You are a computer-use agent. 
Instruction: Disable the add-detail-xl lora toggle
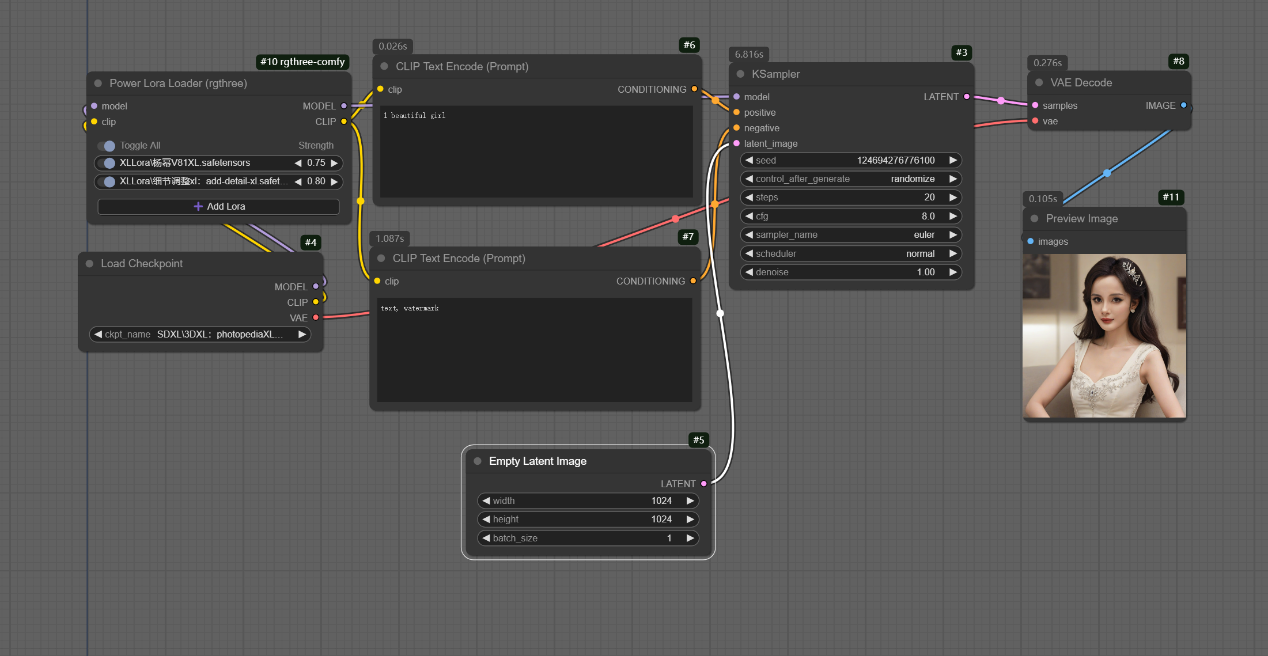108,182
